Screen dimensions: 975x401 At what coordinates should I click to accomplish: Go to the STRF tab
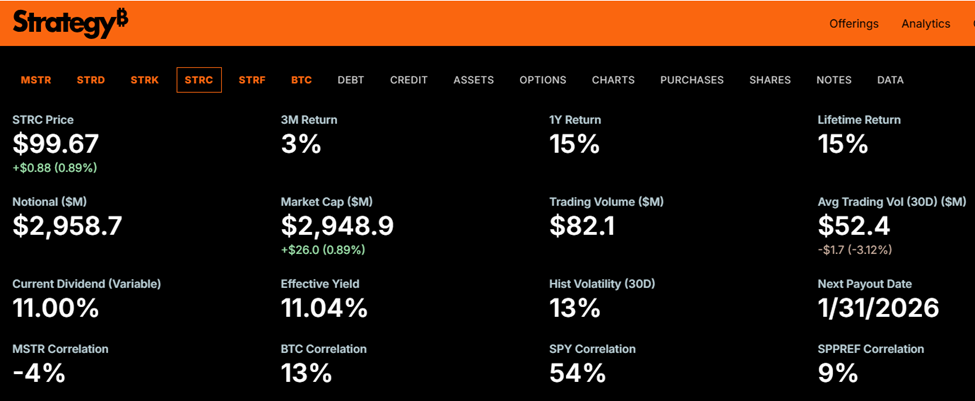252,80
